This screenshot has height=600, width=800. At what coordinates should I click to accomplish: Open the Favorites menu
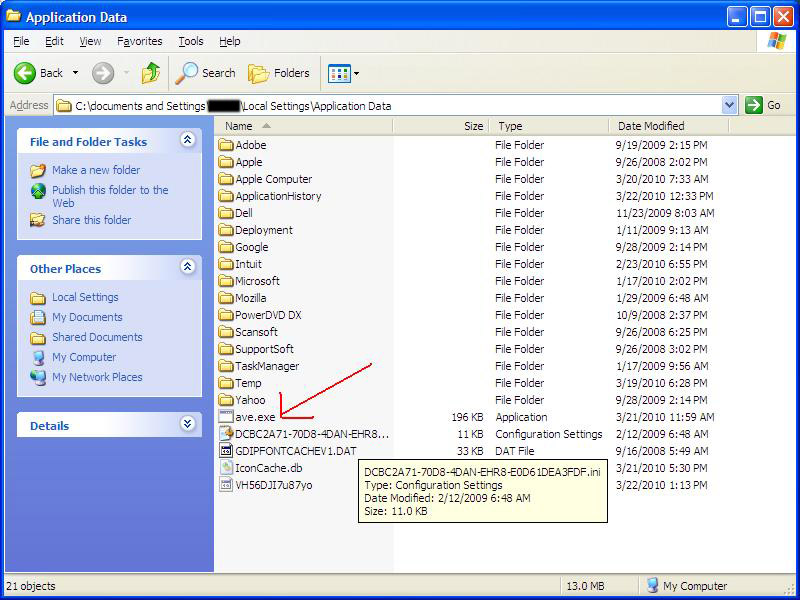click(x=140, y=41)
